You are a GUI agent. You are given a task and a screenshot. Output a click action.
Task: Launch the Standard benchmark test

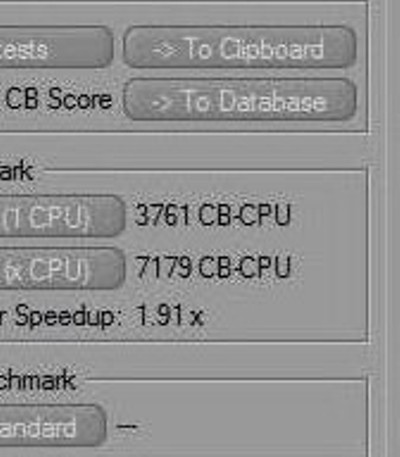(52, 426)
